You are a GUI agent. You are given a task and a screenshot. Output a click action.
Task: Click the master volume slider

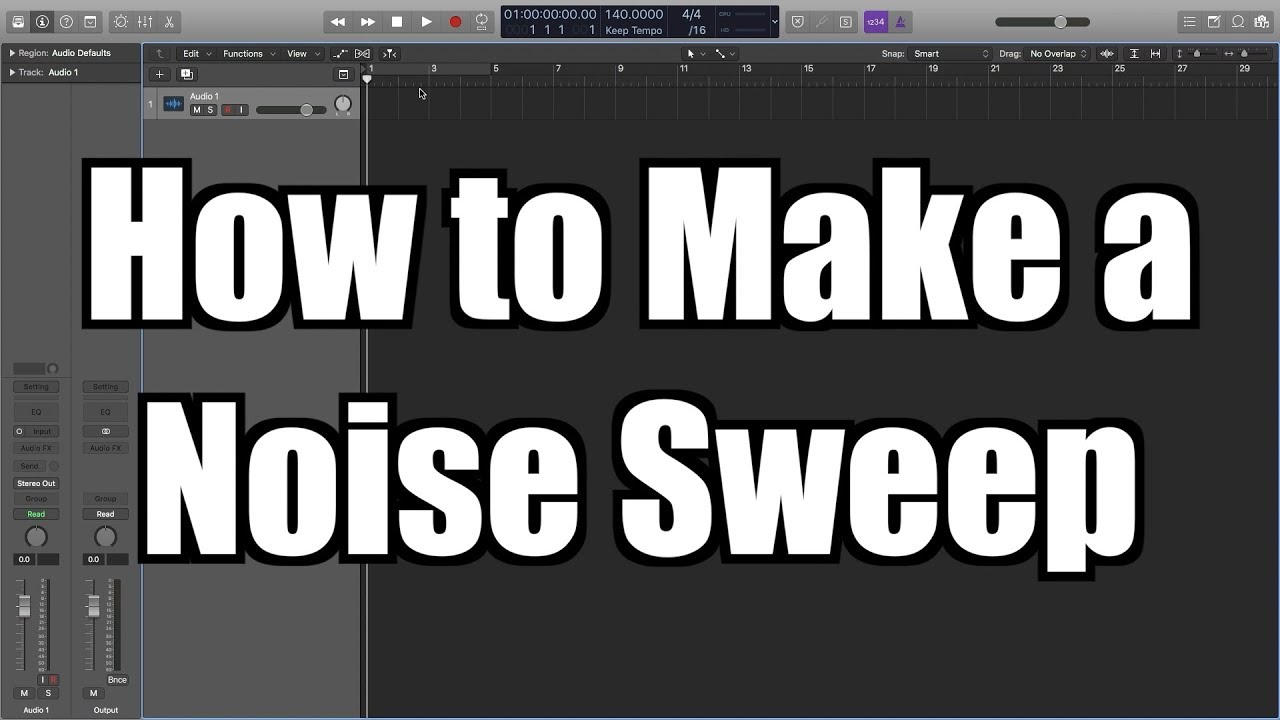1045,22
